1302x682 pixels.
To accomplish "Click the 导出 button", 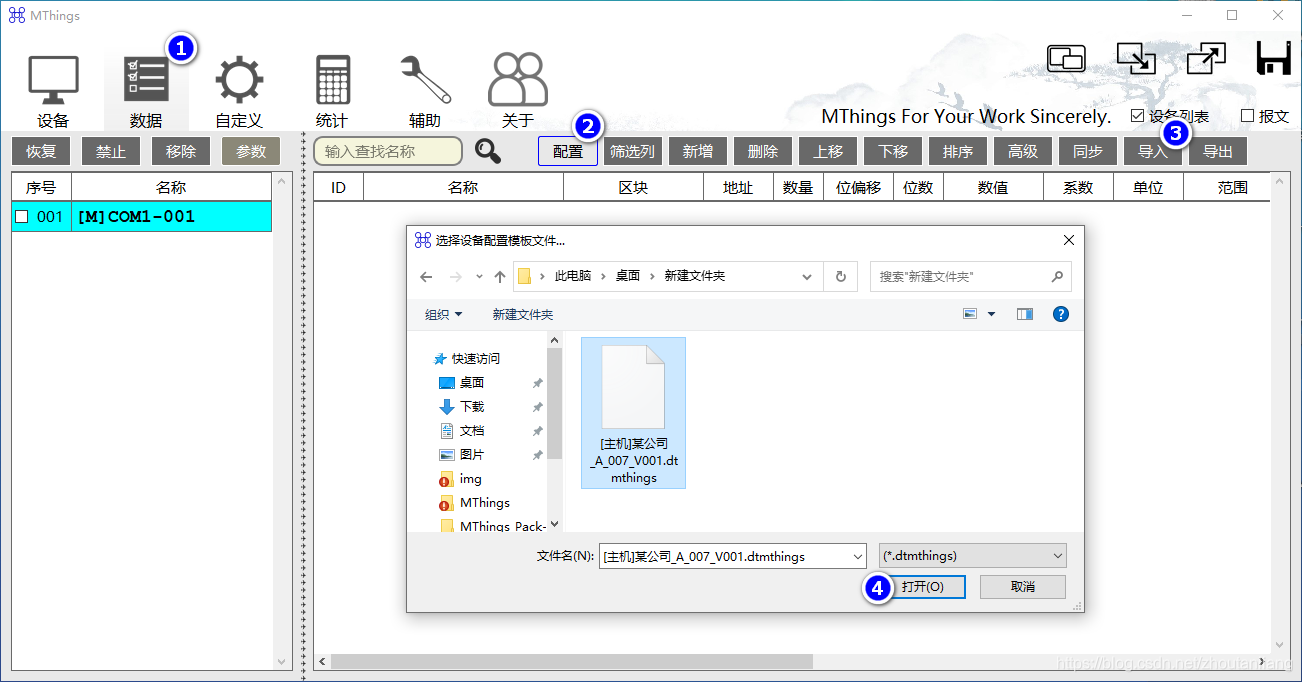I will point(1218,151).
